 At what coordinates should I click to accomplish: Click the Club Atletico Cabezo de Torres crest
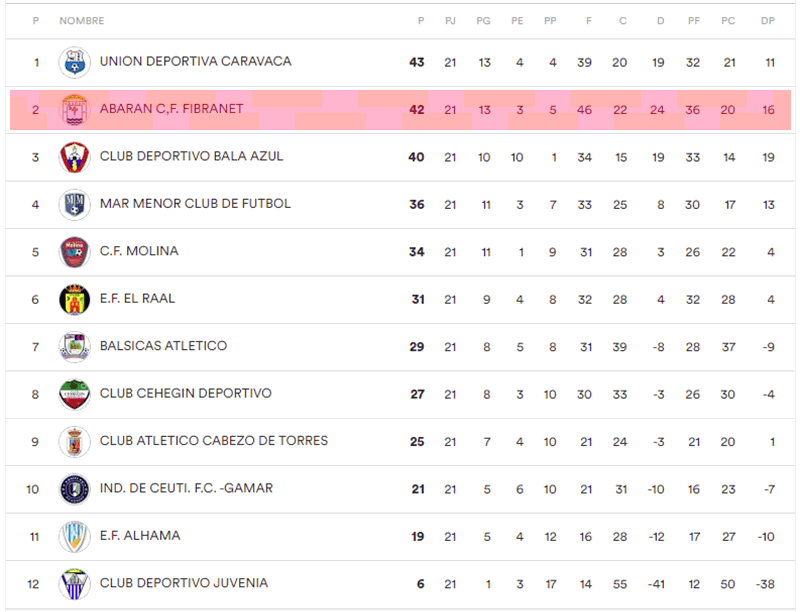coord(74,442)
